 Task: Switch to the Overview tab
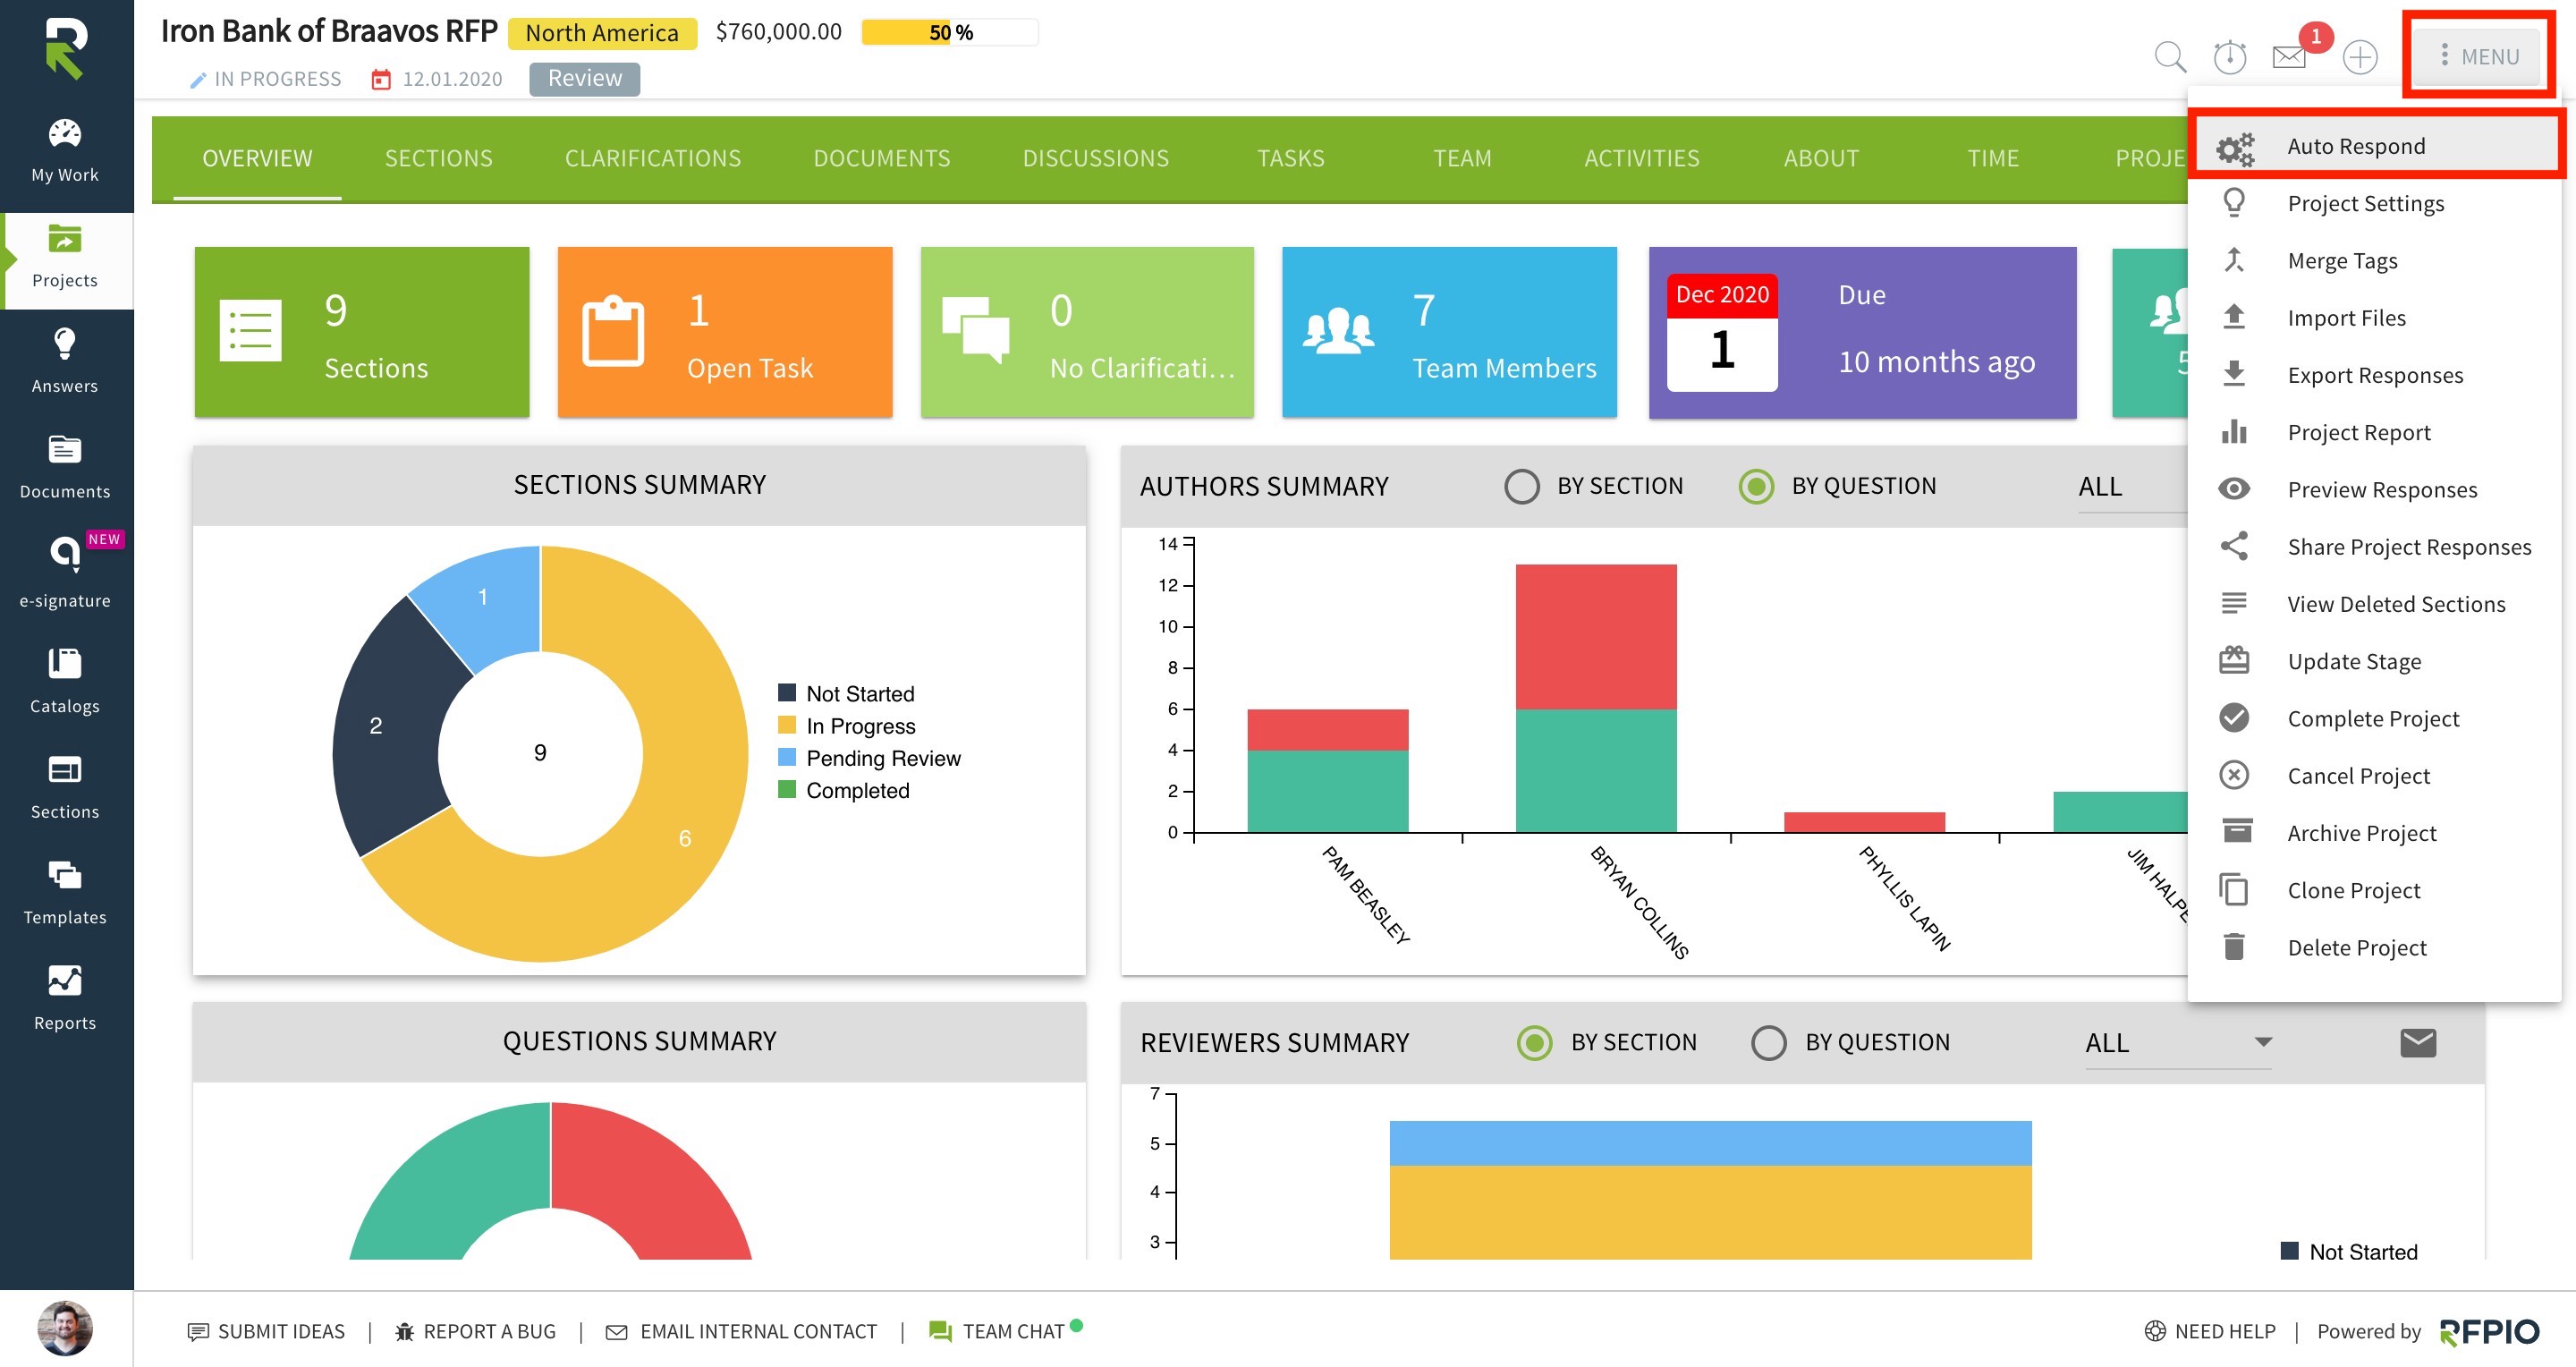pos(257,158)
